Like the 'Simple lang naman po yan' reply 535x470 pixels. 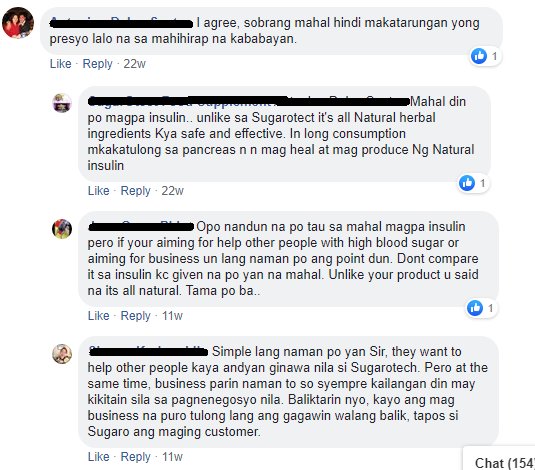point(99,457)
